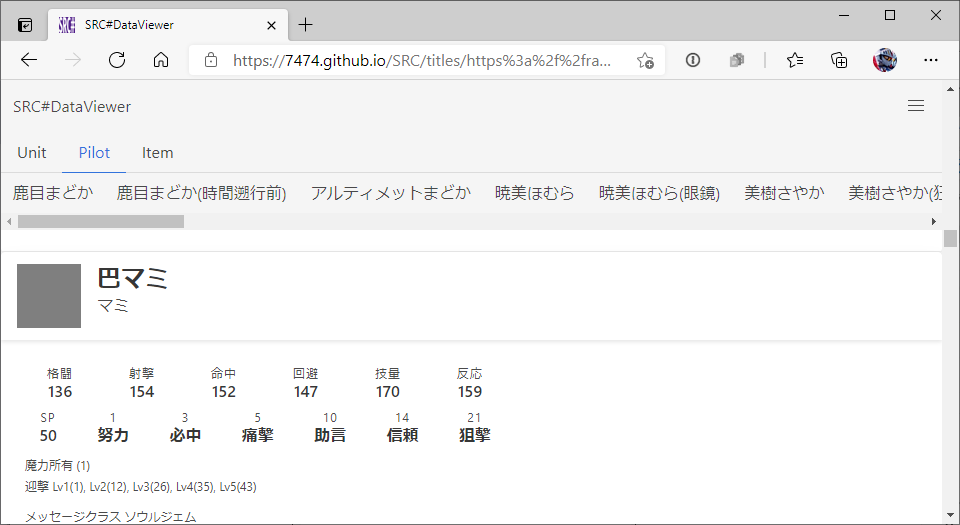Maximize the browser window
The image size is (960, 525).
pyautogui.click(x=890, y=15)
